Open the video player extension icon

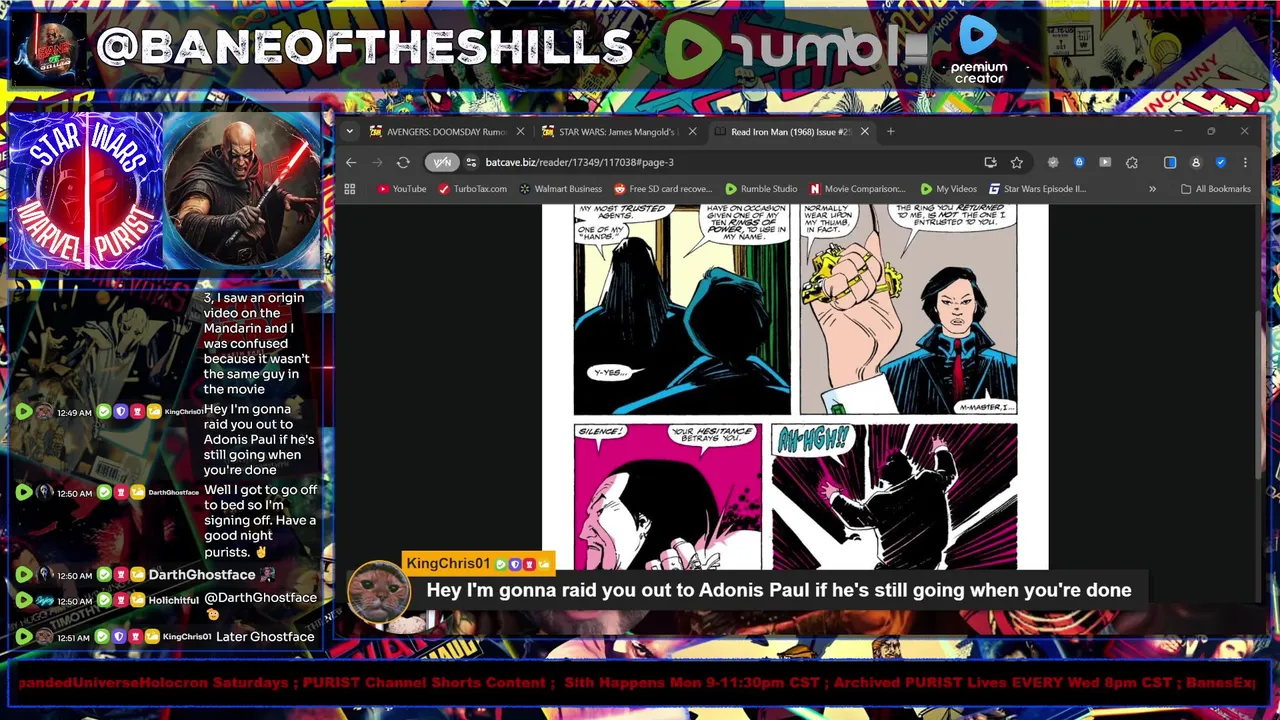click(1105, 162)
